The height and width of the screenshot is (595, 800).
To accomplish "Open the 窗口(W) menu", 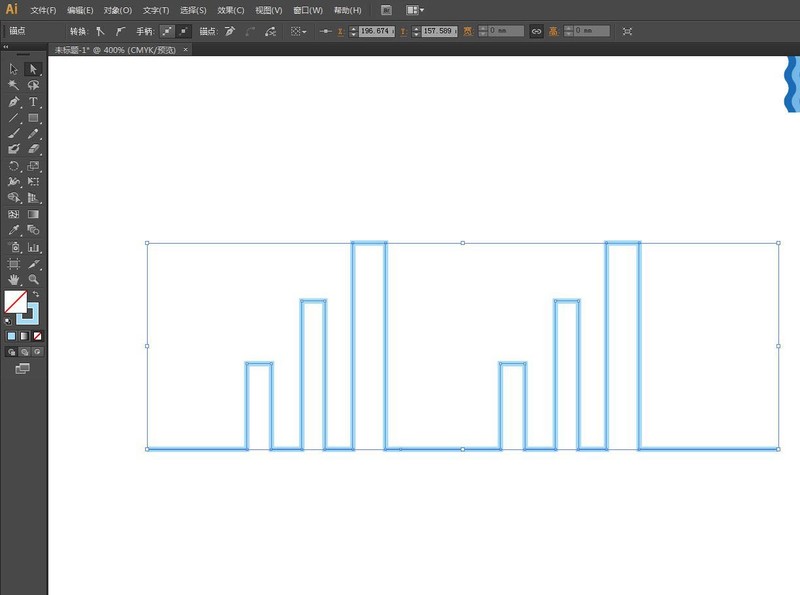I will click(x=308, y=10).
